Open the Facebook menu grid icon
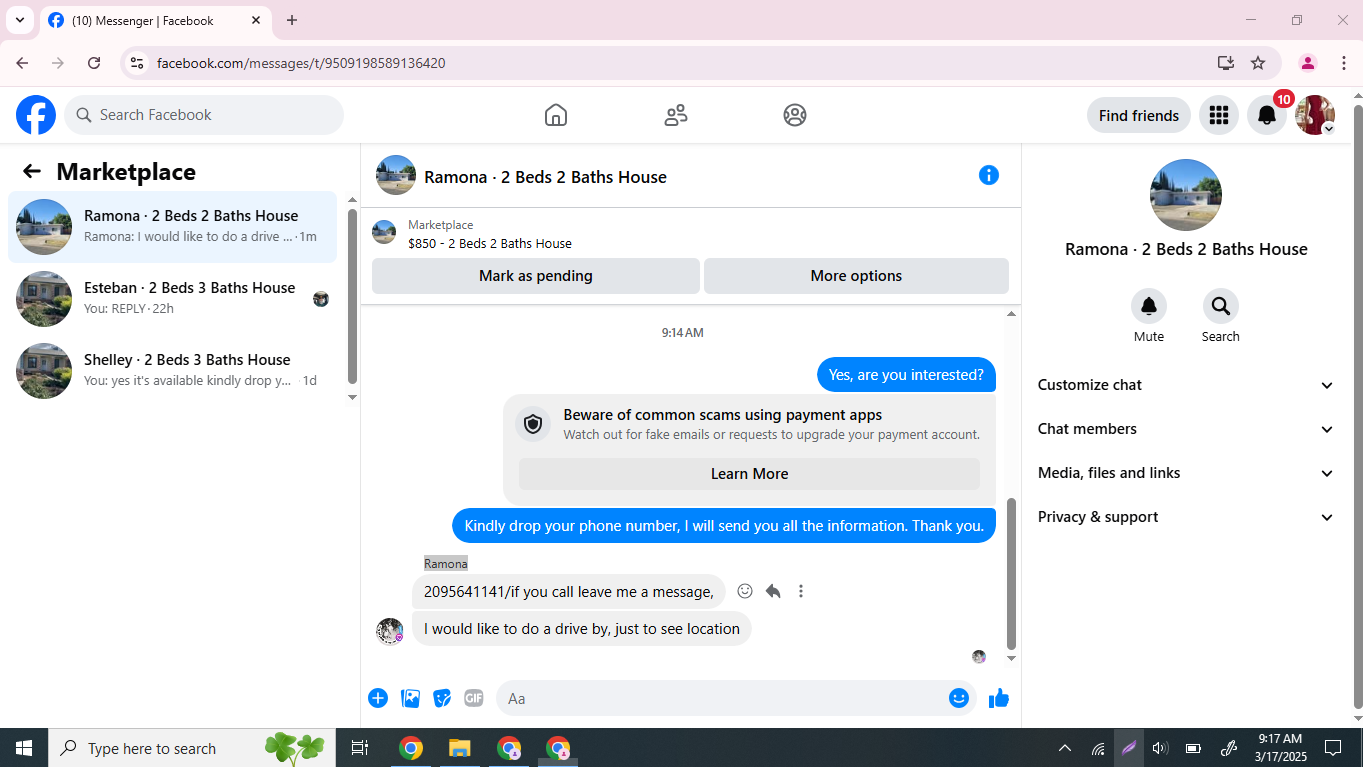The height and width of the screenshot is (767, 1363). (x=1218, y=115)
